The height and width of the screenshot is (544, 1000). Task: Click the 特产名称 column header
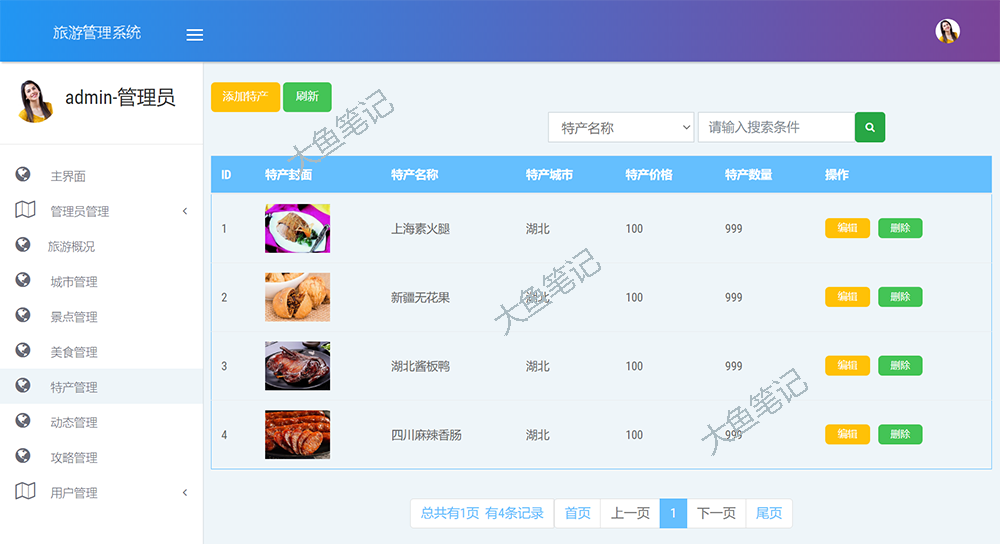point(415,175)
